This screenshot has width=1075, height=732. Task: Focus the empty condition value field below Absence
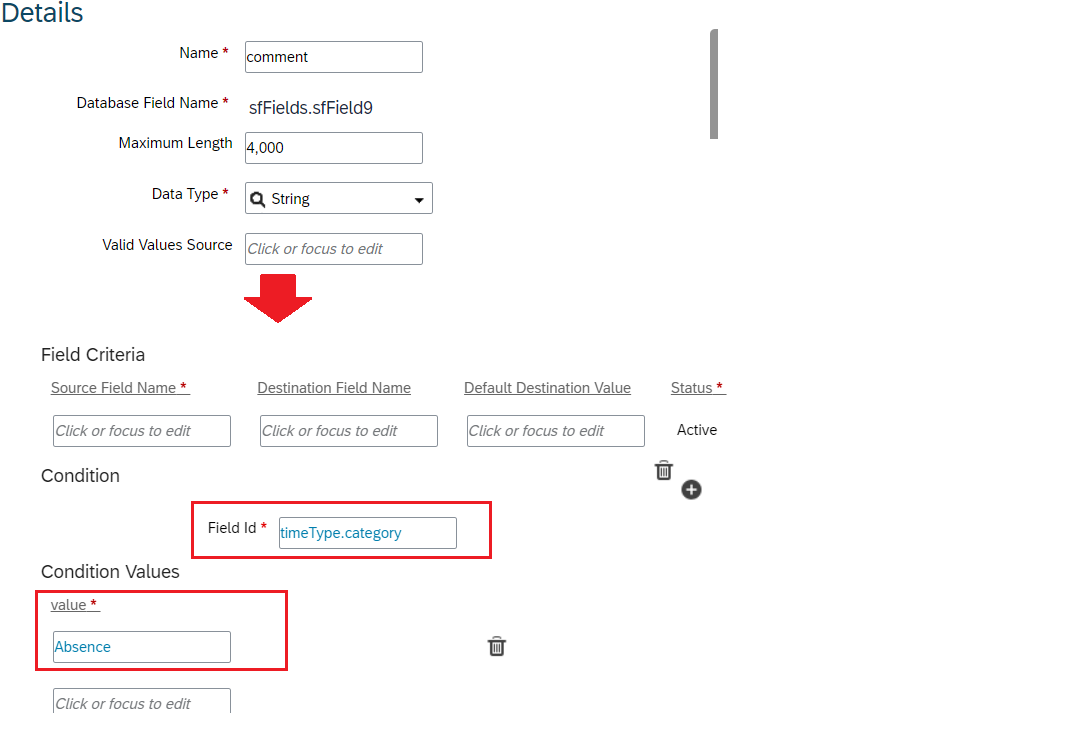tap(142, 701)
